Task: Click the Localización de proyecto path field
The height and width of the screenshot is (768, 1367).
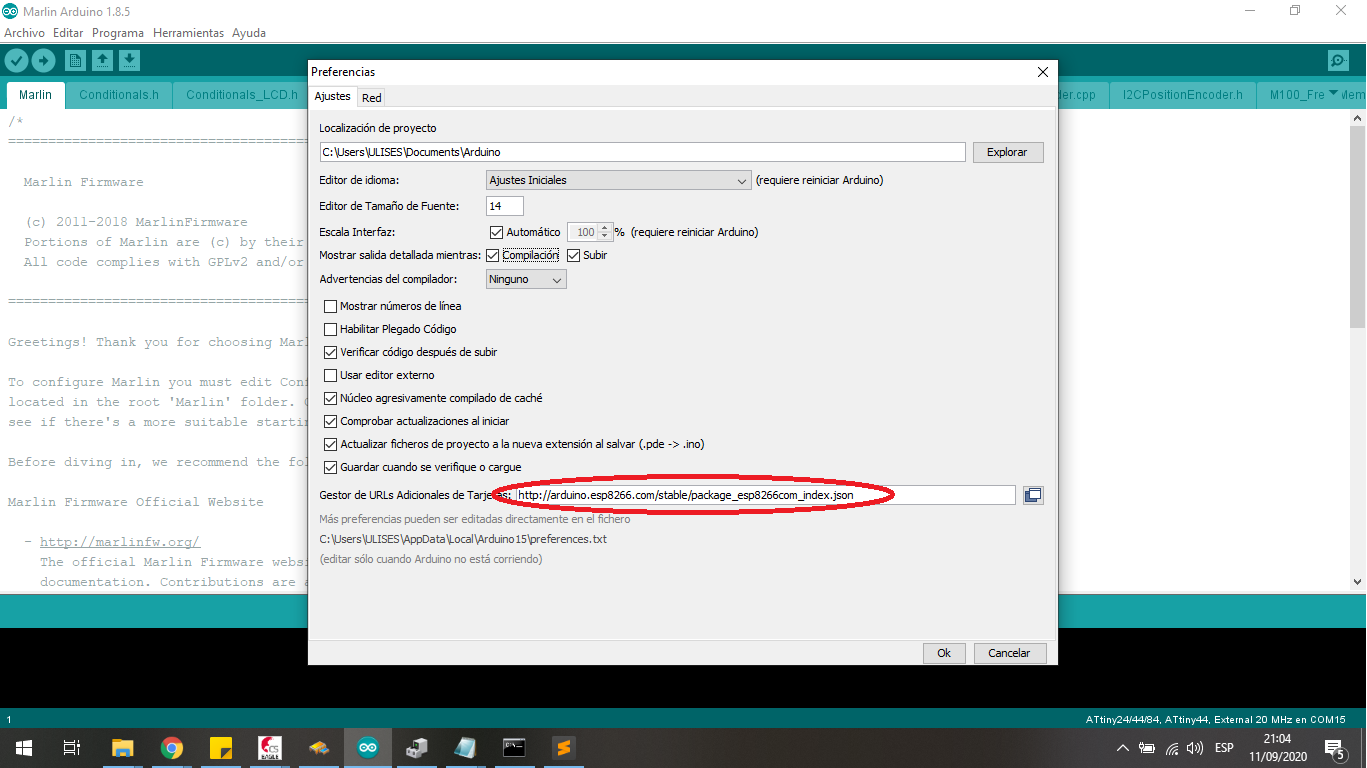Action: pos(643,152)
